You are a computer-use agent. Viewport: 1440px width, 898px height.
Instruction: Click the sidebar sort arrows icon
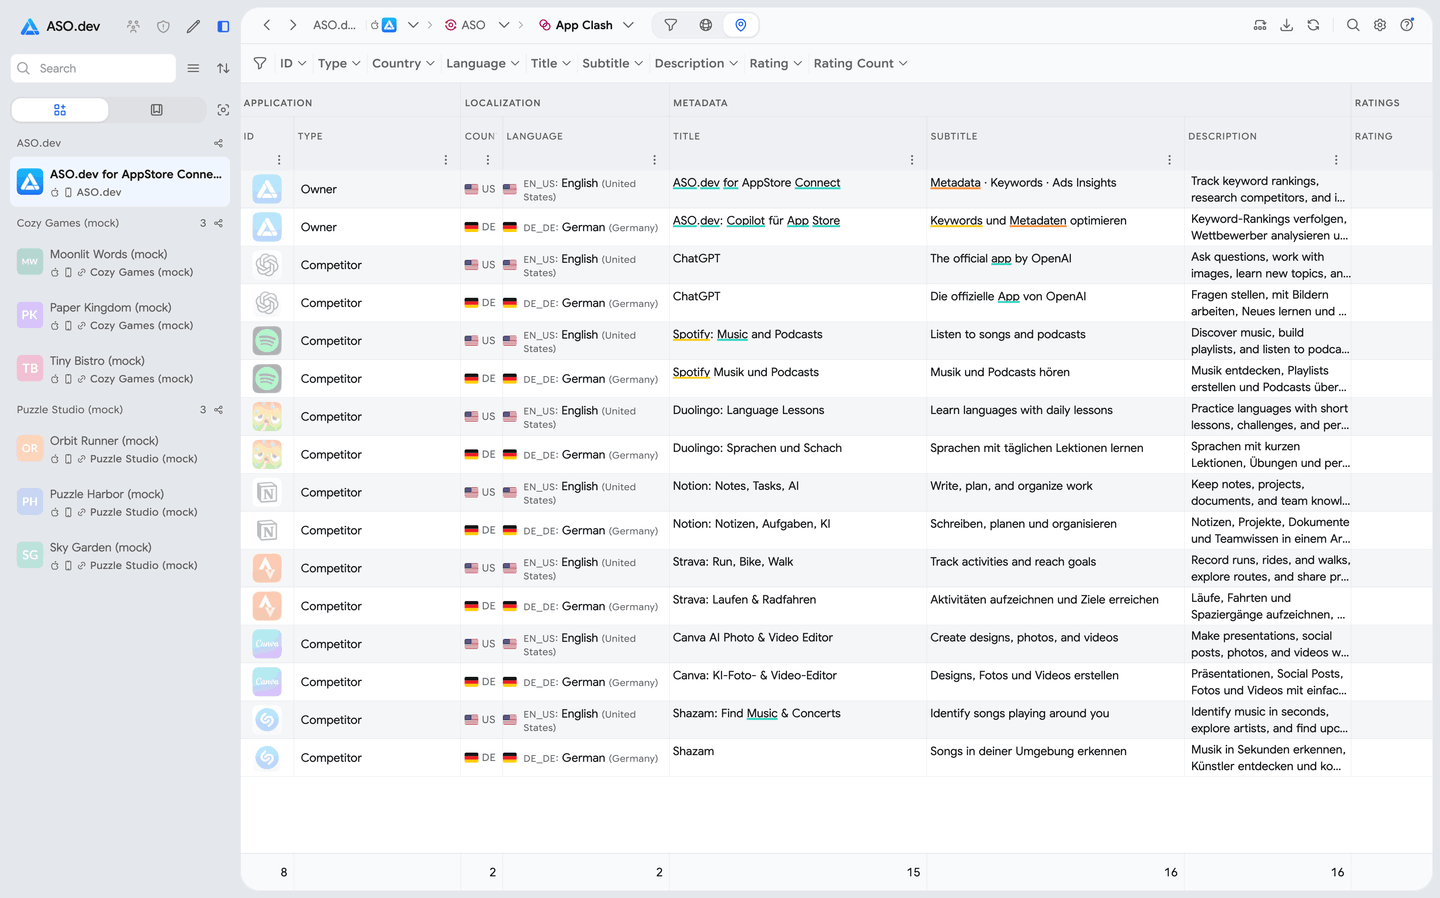click(223, 68)
